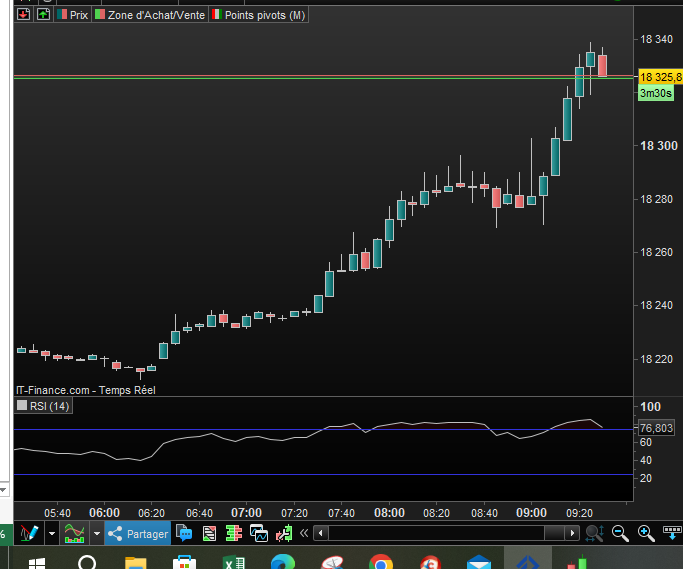Open Microsoft Edge from taskbar

(x=283, y=562)
